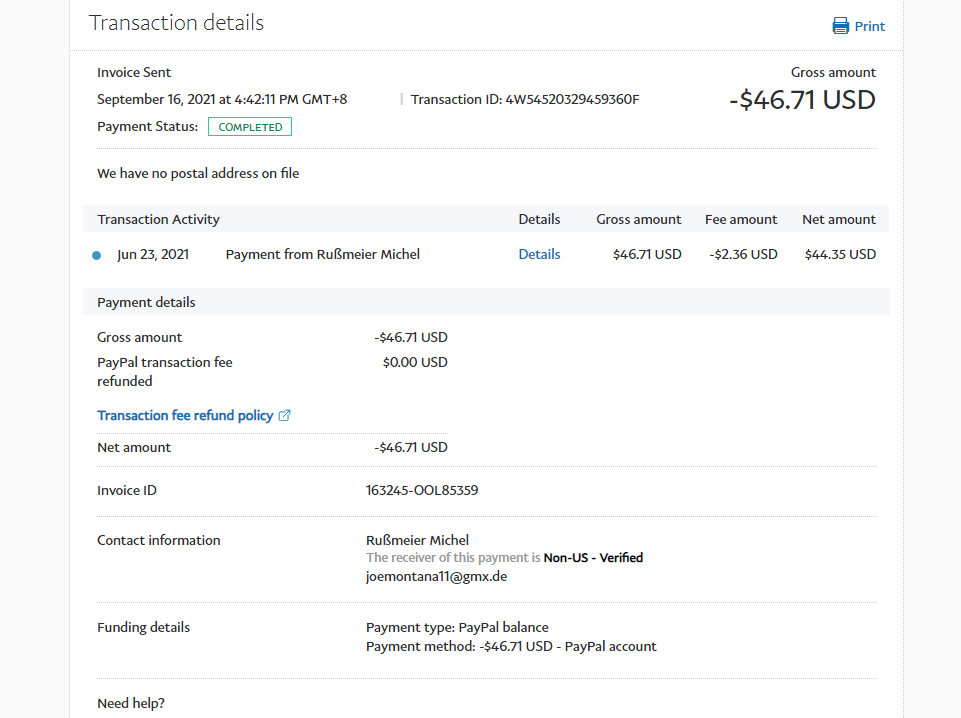Open Details link for Jun 23 payment
Image resolution: width=961 pixels, height=718 pixels.
(x=539, y=254)
